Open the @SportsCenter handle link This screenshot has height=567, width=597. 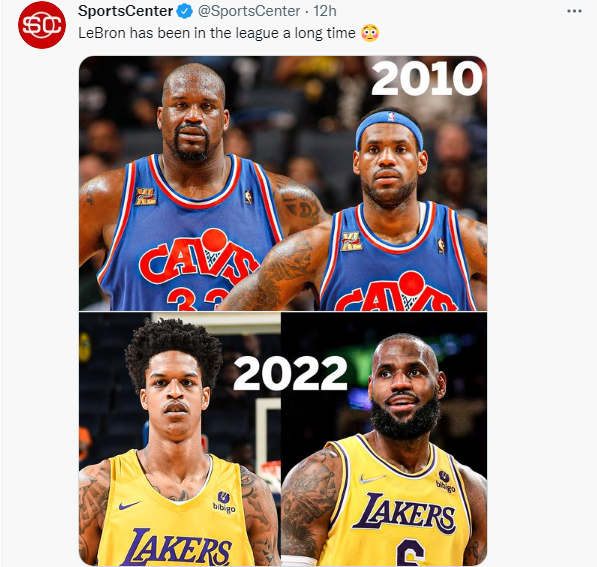point(249,11)
